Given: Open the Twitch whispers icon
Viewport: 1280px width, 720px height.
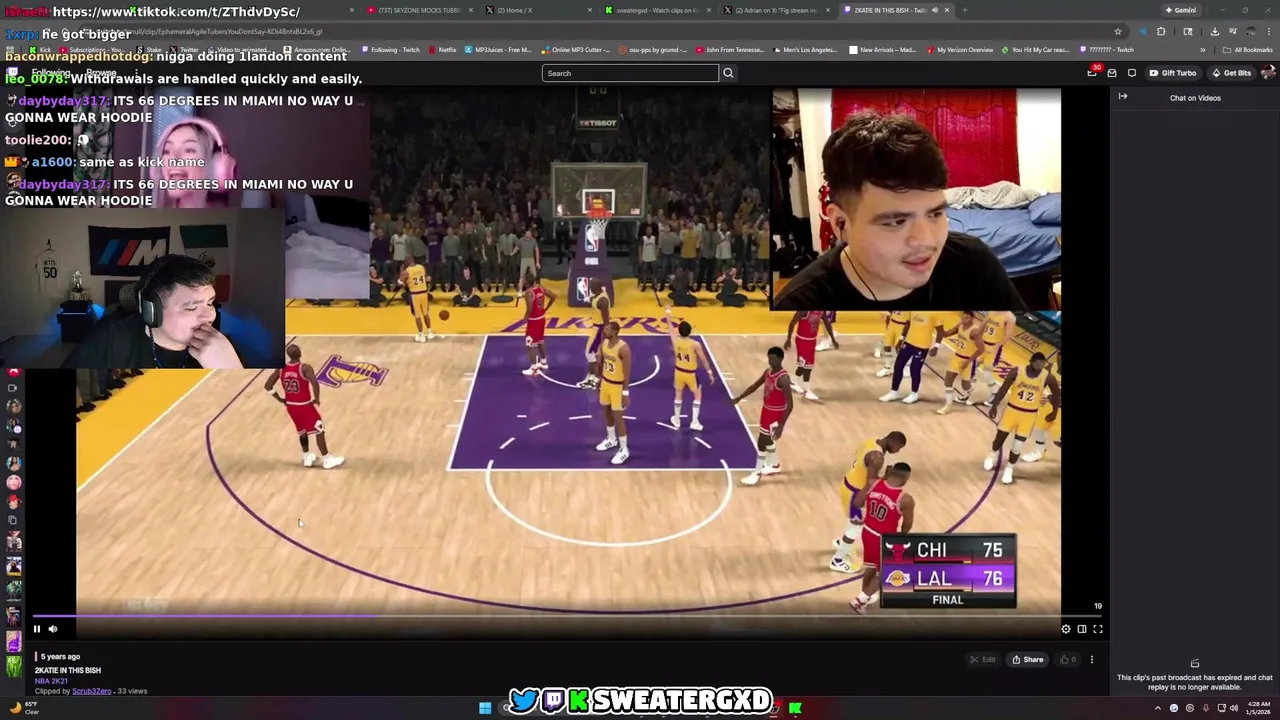Looking at the screenshot, I should 1132,73.
